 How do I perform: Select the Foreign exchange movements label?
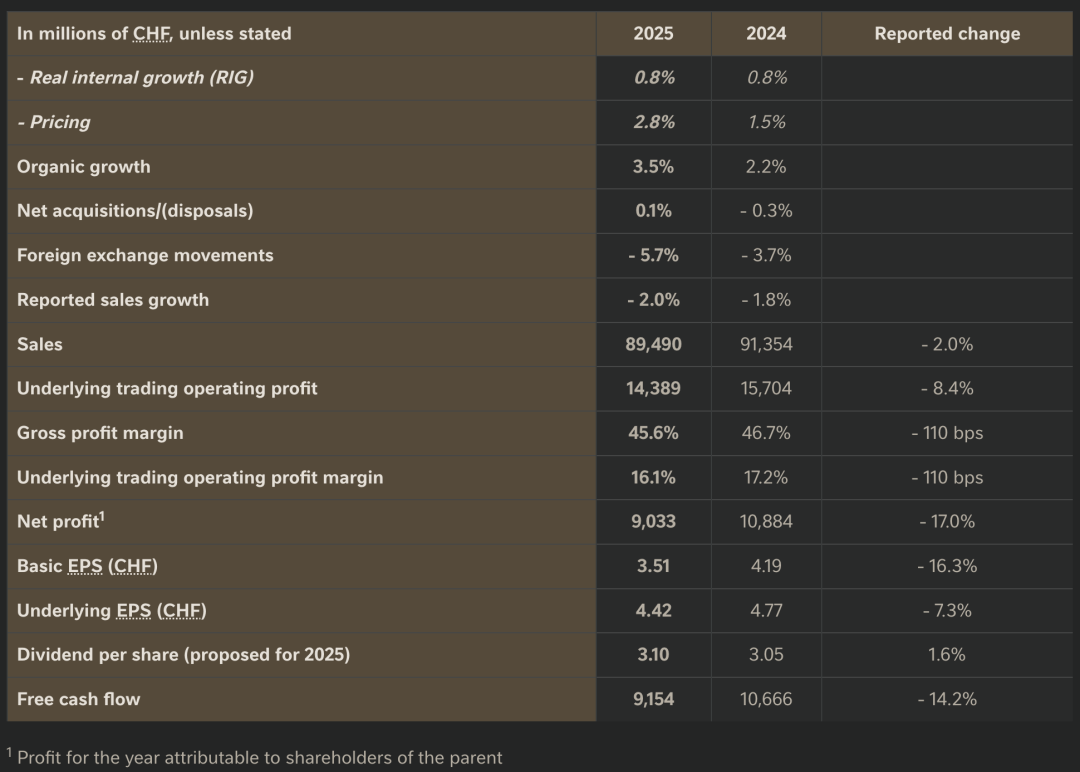pos(145,255)
